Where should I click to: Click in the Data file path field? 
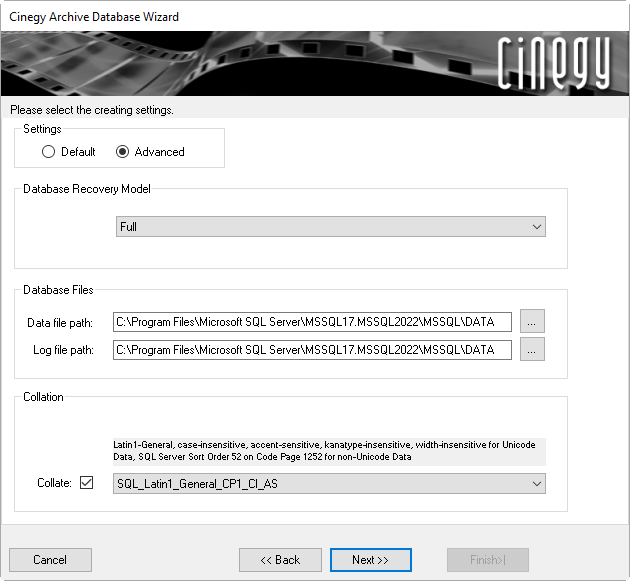(x=312, y=322)
